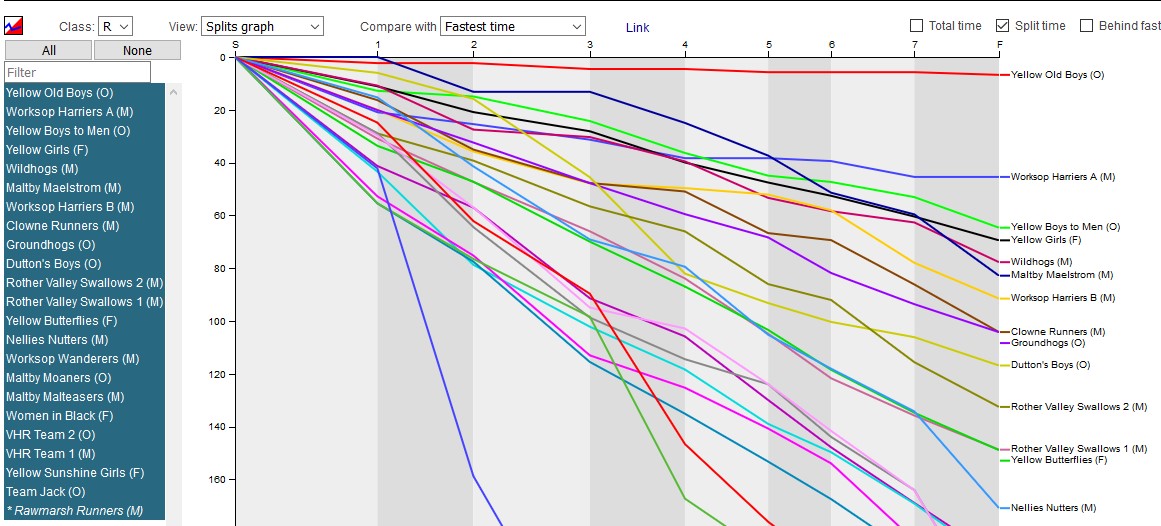The width and height of the screenshot is (1161, 526).
Task: Select Worksop Harriers A (M) team
Action: [x=69, y=112]
